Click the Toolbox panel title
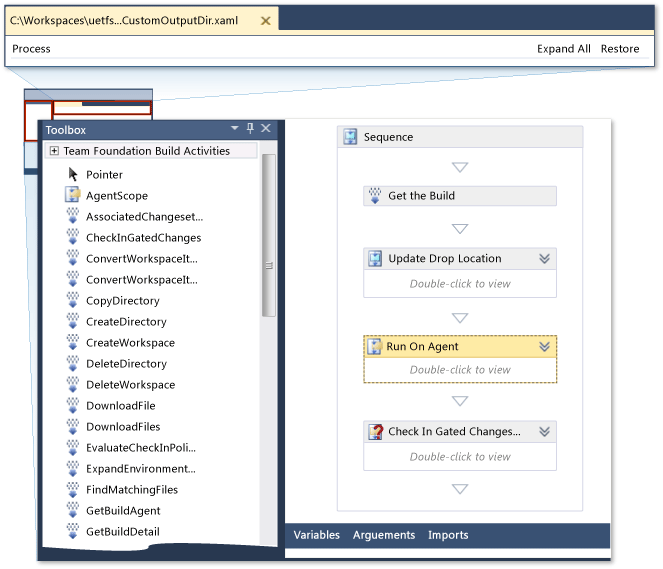This screenshot has height=569, width=663. coord(66,130)
